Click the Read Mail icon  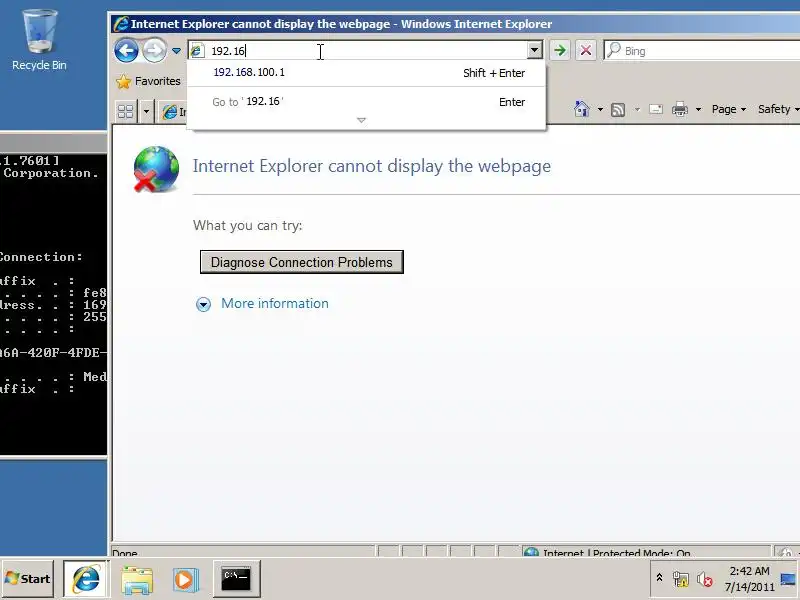point(656,109)
